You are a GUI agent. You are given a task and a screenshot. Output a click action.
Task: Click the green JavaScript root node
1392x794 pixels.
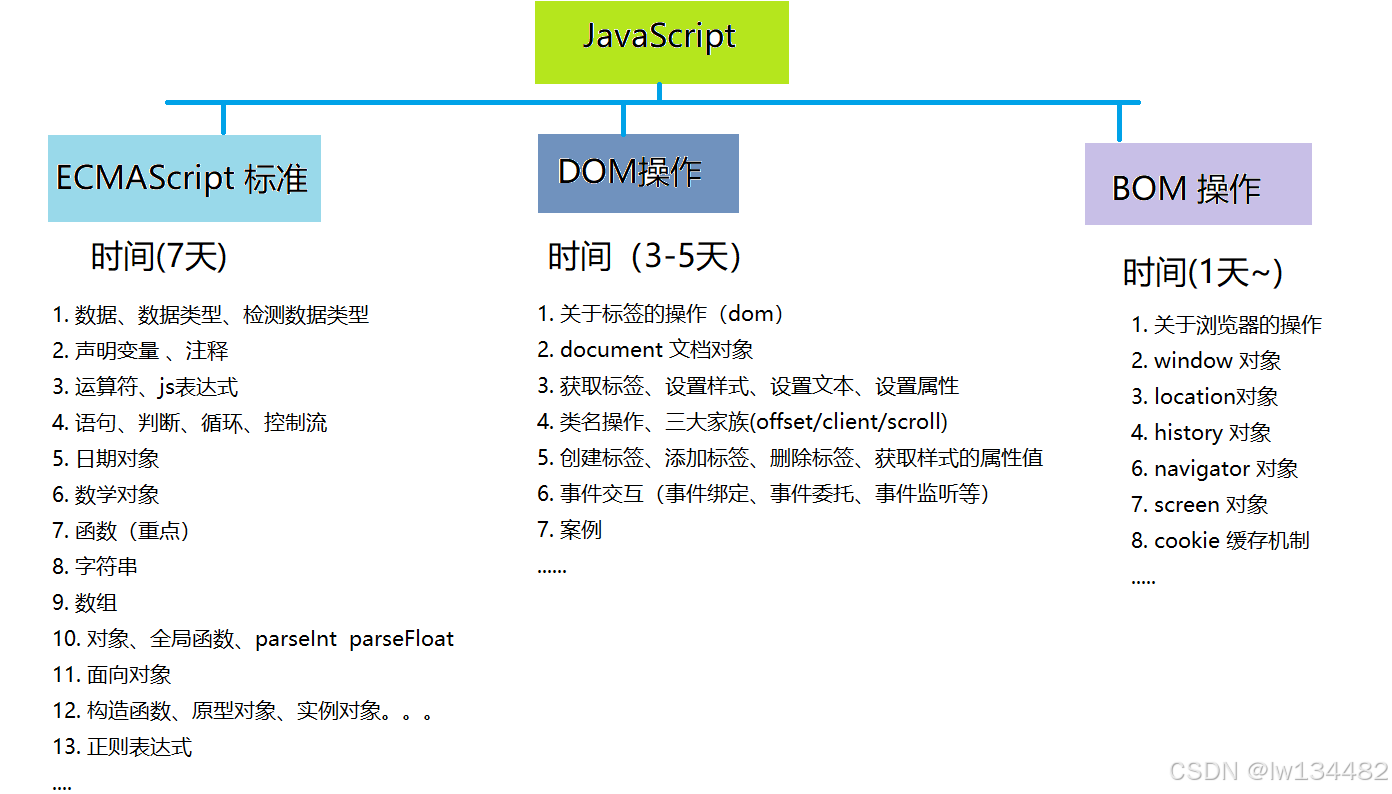tap(661, 42)
